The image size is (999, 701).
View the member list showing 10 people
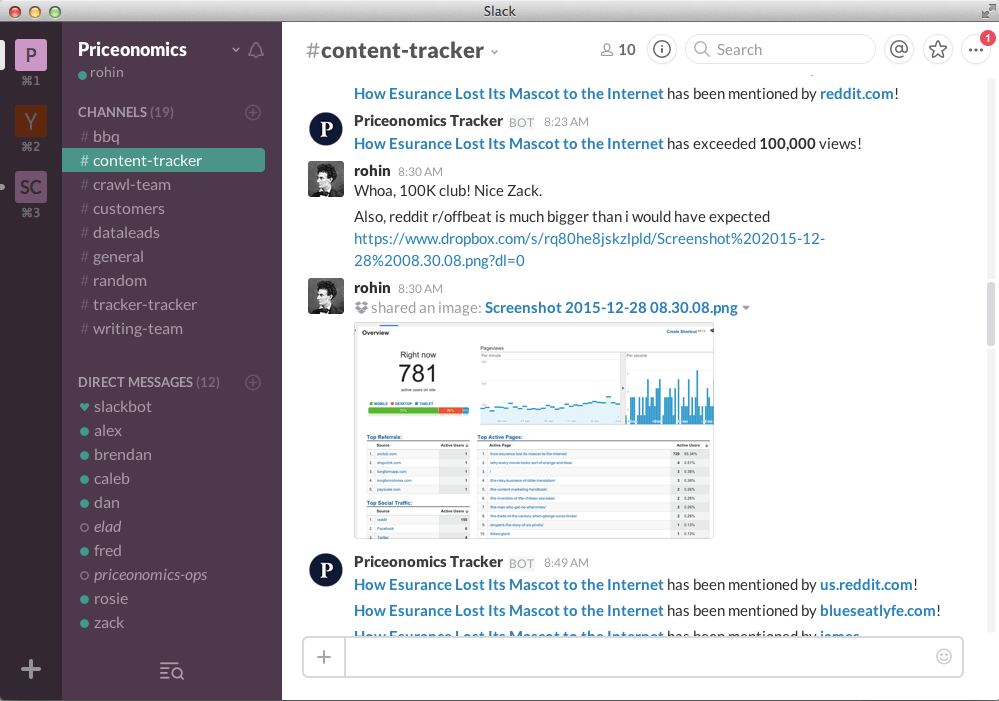pos(617,48)
